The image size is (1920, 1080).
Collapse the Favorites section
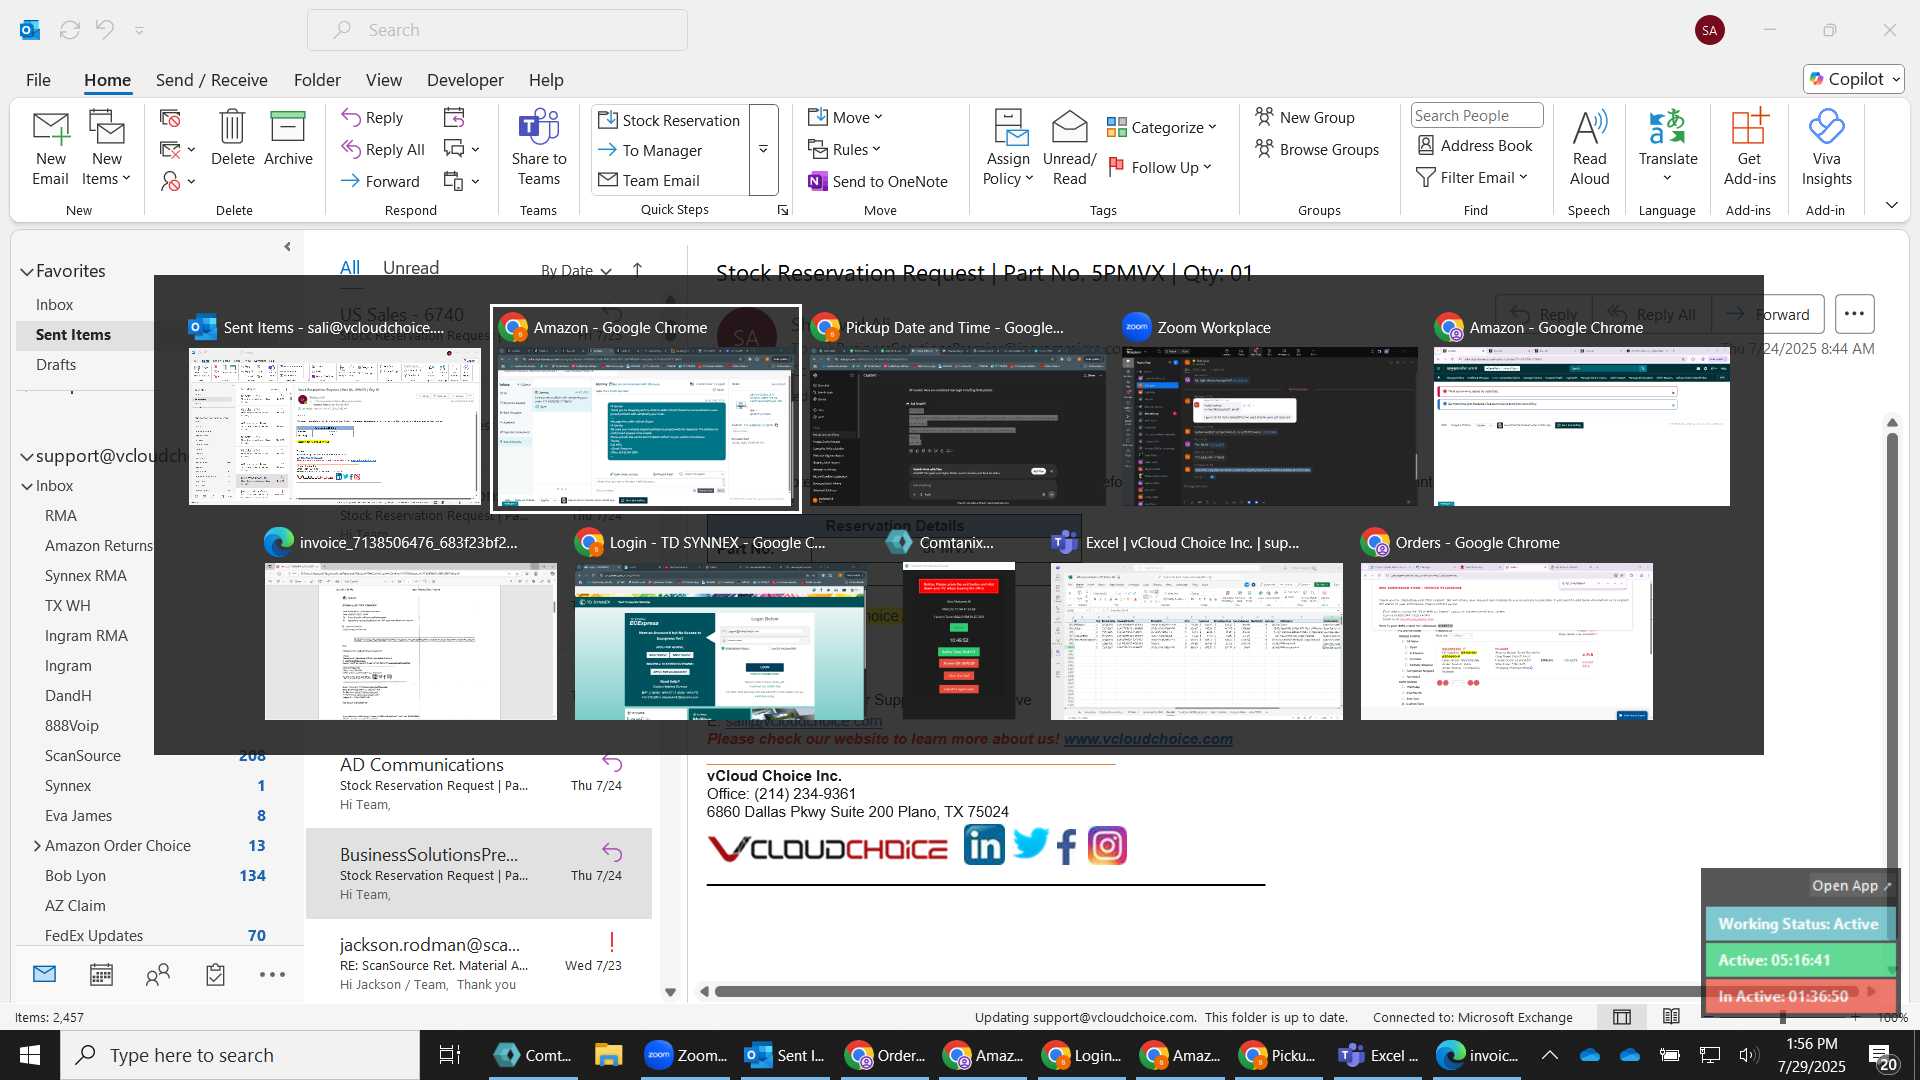27,271
